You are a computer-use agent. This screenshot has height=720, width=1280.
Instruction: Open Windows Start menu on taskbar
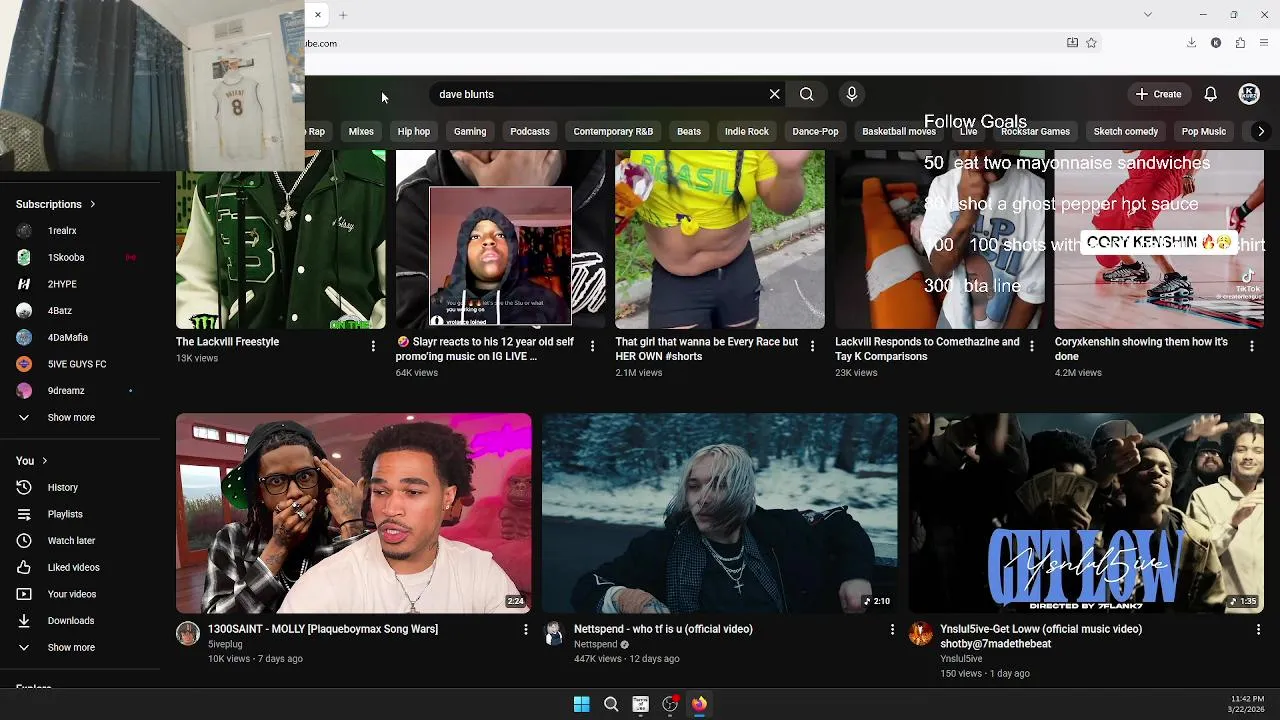click(581, 704)
